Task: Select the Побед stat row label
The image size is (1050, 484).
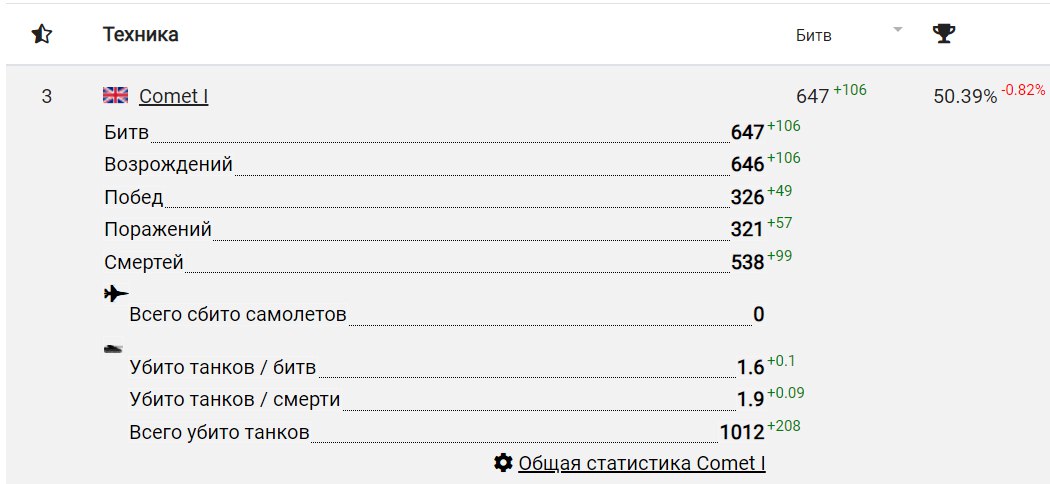Action: [133, 197]
